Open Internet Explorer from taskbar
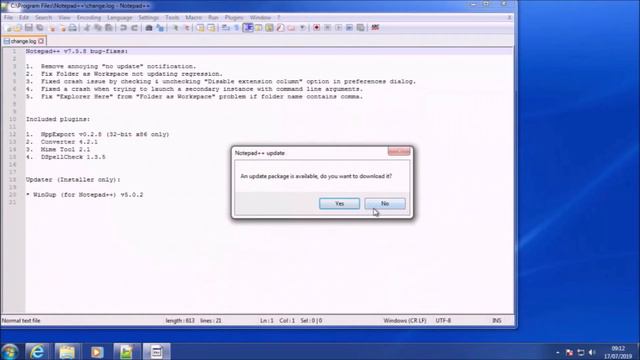Viewport: 640px width, 360px height. point(37,351)
